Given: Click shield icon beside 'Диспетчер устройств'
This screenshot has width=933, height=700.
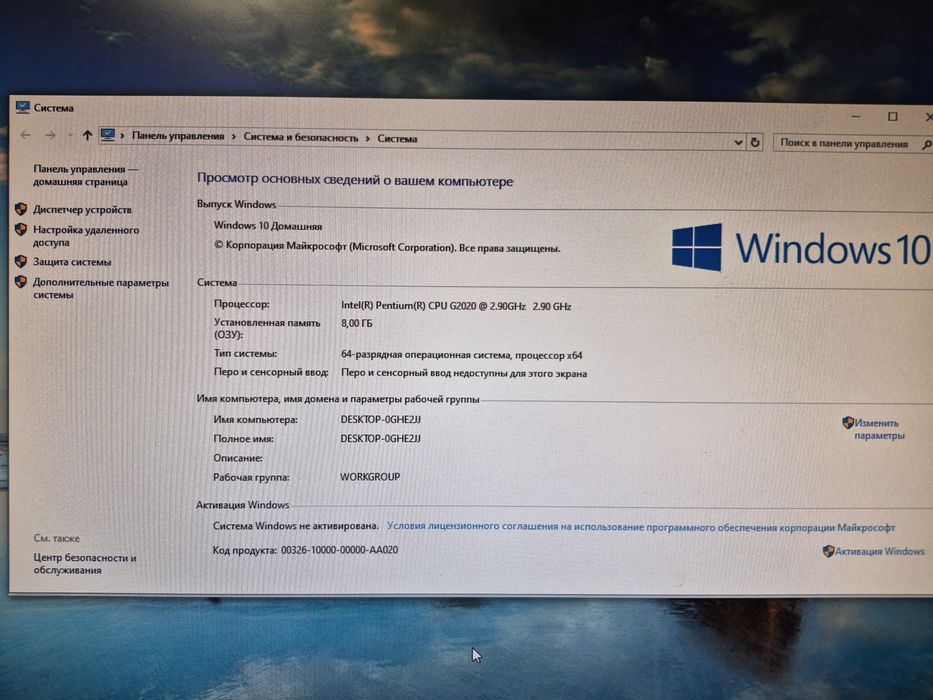Looking at the screenshot, I should click(21, 209).
